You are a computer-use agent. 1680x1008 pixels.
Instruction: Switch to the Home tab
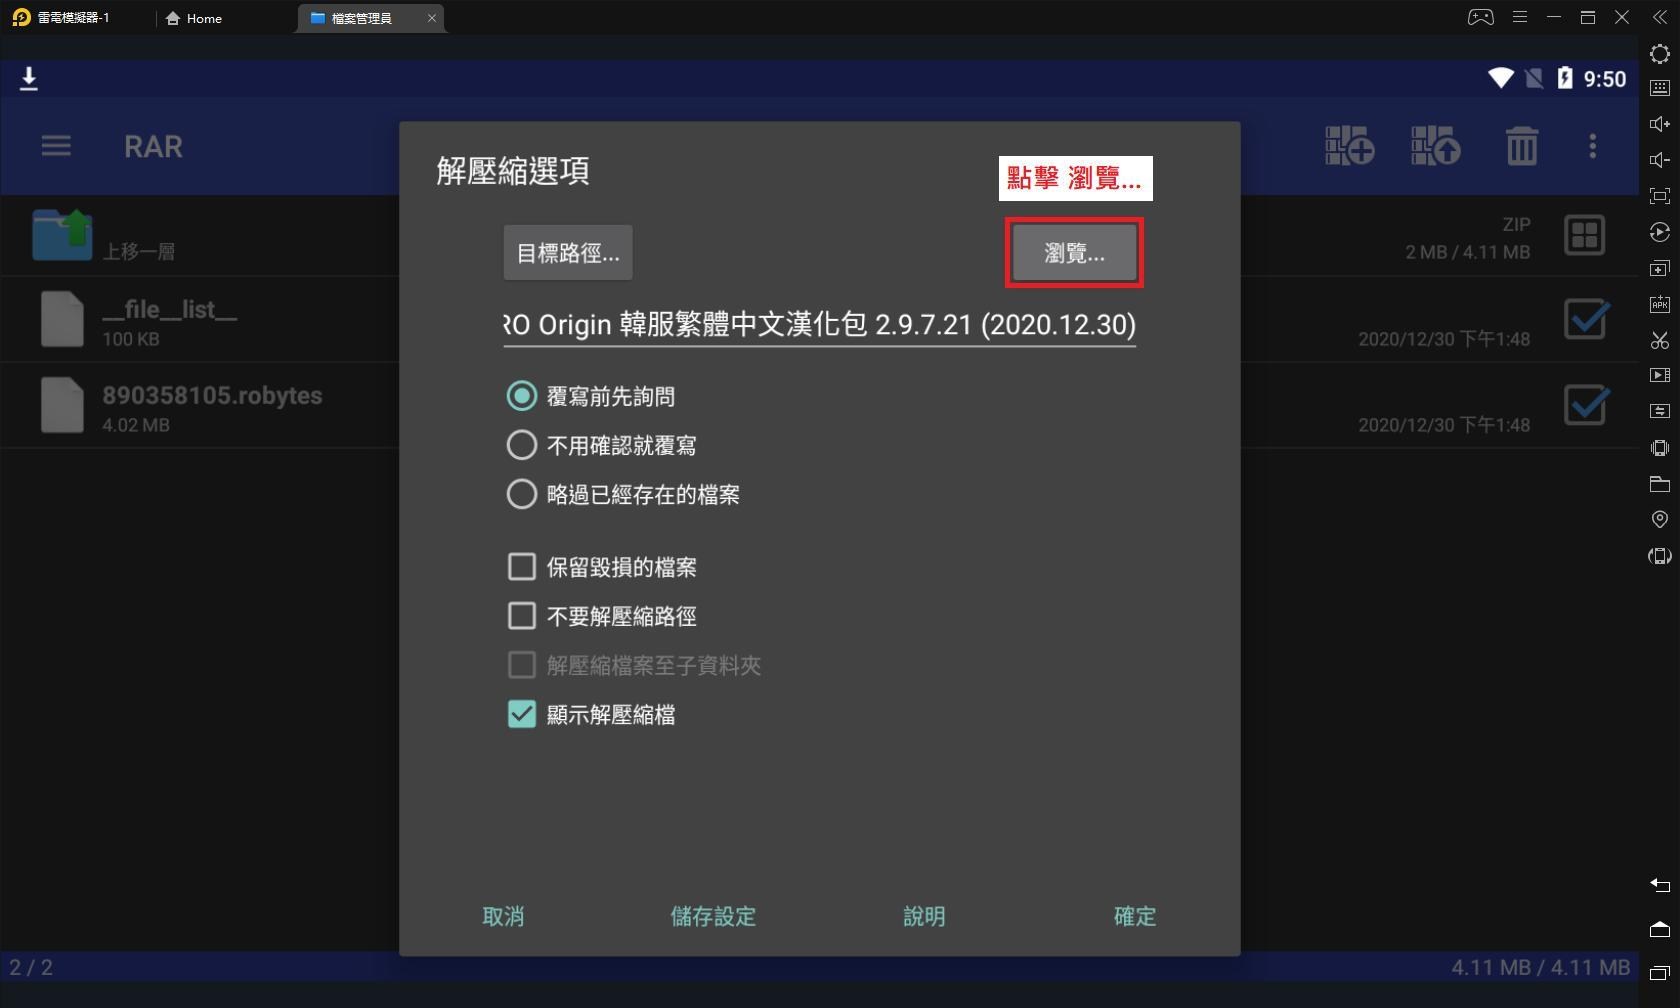(x=194, y=18)
